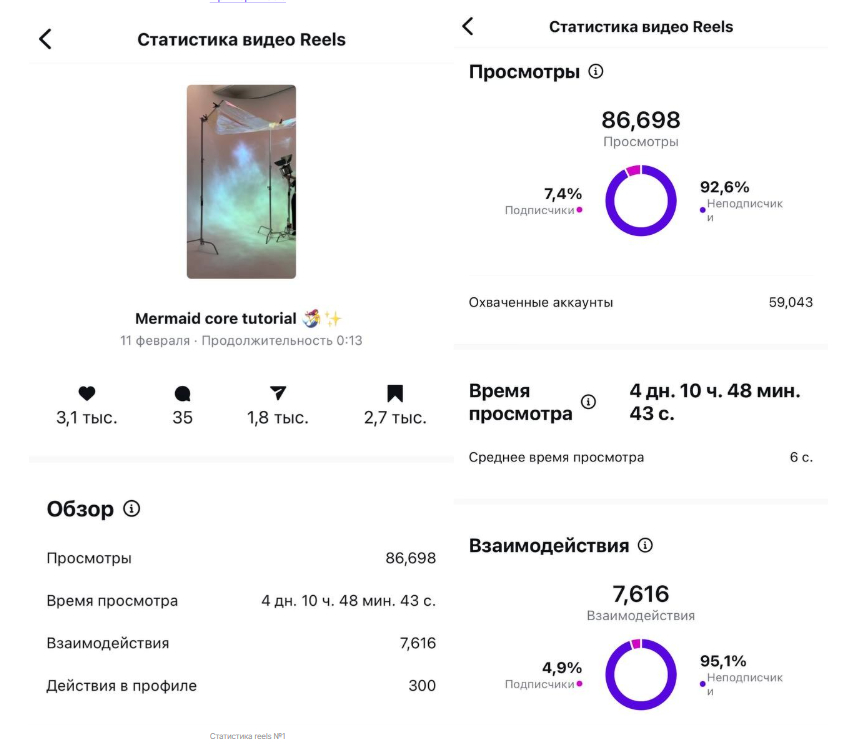Viewport: 858px width, 750px height.
Task: Open the info icon beside Время просмотра
Action: (588, 402)
